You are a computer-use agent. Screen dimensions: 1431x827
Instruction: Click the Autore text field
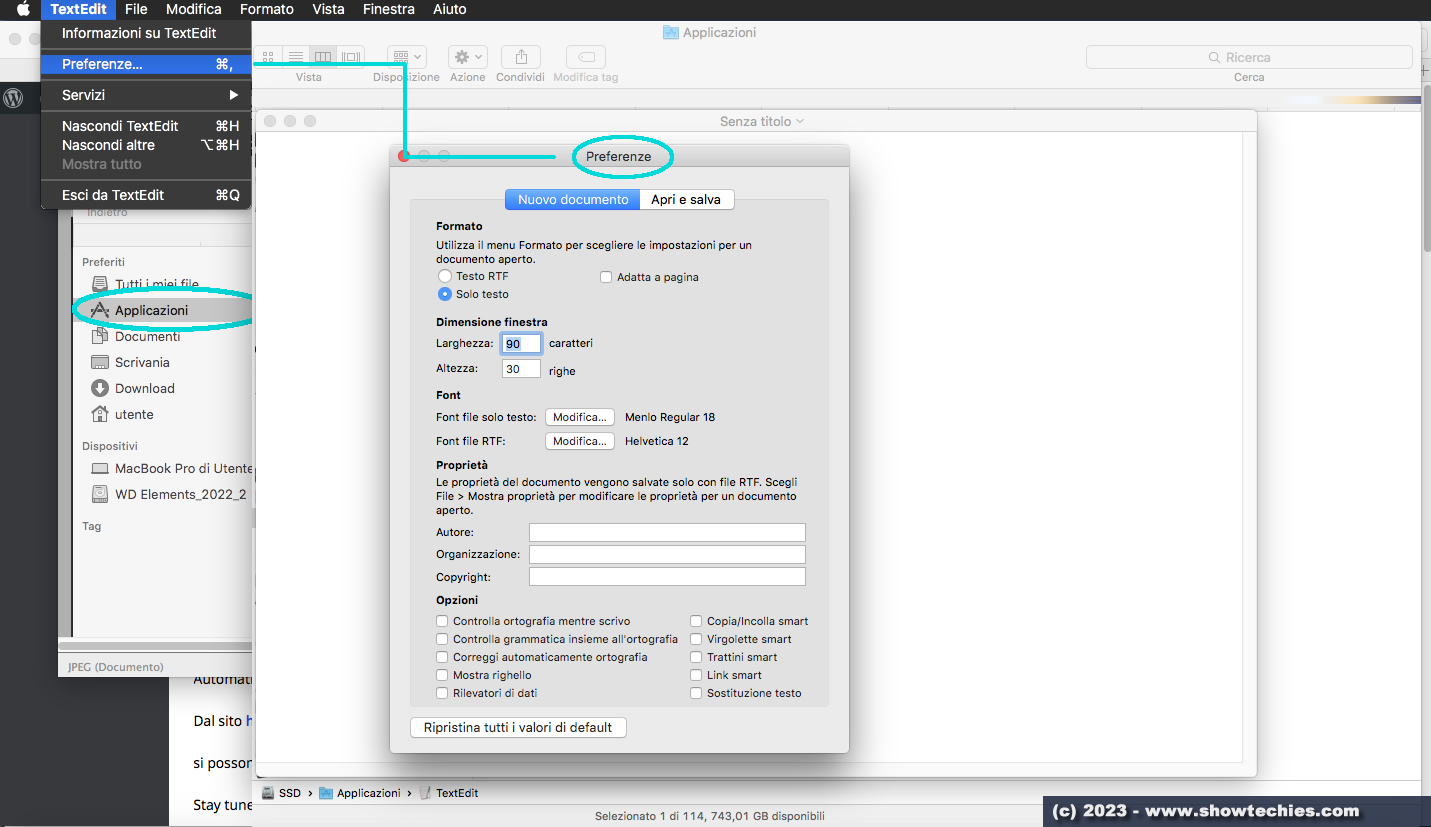667,532
